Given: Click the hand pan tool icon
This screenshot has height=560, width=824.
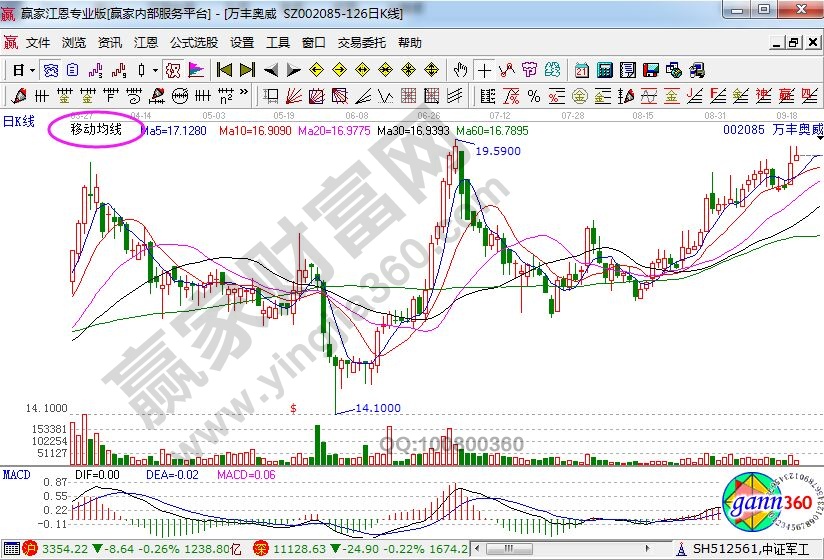Looking at the screenshot, I should click(x=460, y=70).
